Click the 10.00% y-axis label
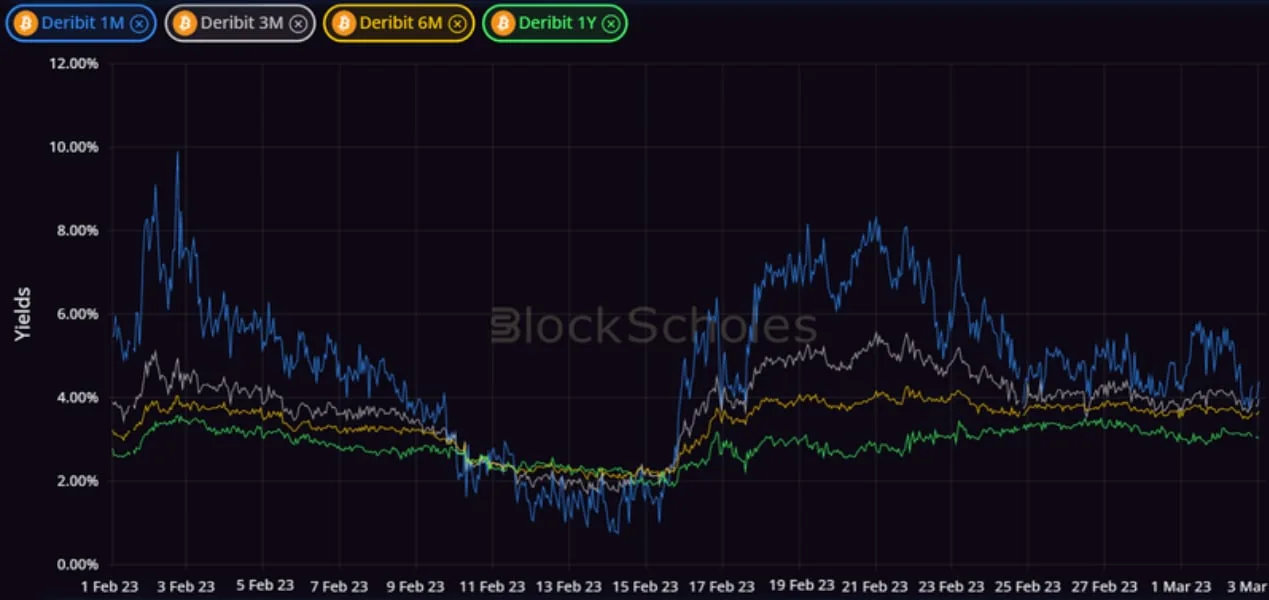This screenshot has width=1269, height=600. click(x=73, y=147)
